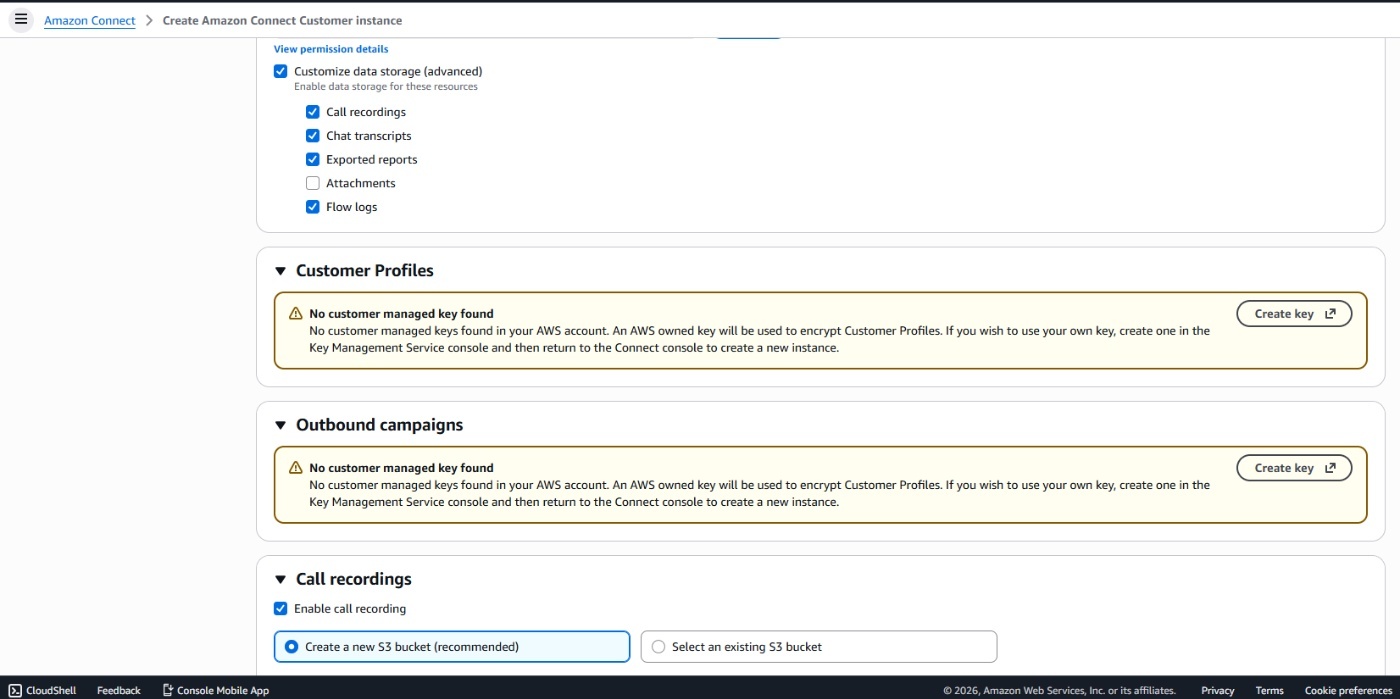Collapse the Outbound campaigns section
Image resolution: width=1400 pixels, height=699 pixels.
[281, 425]
